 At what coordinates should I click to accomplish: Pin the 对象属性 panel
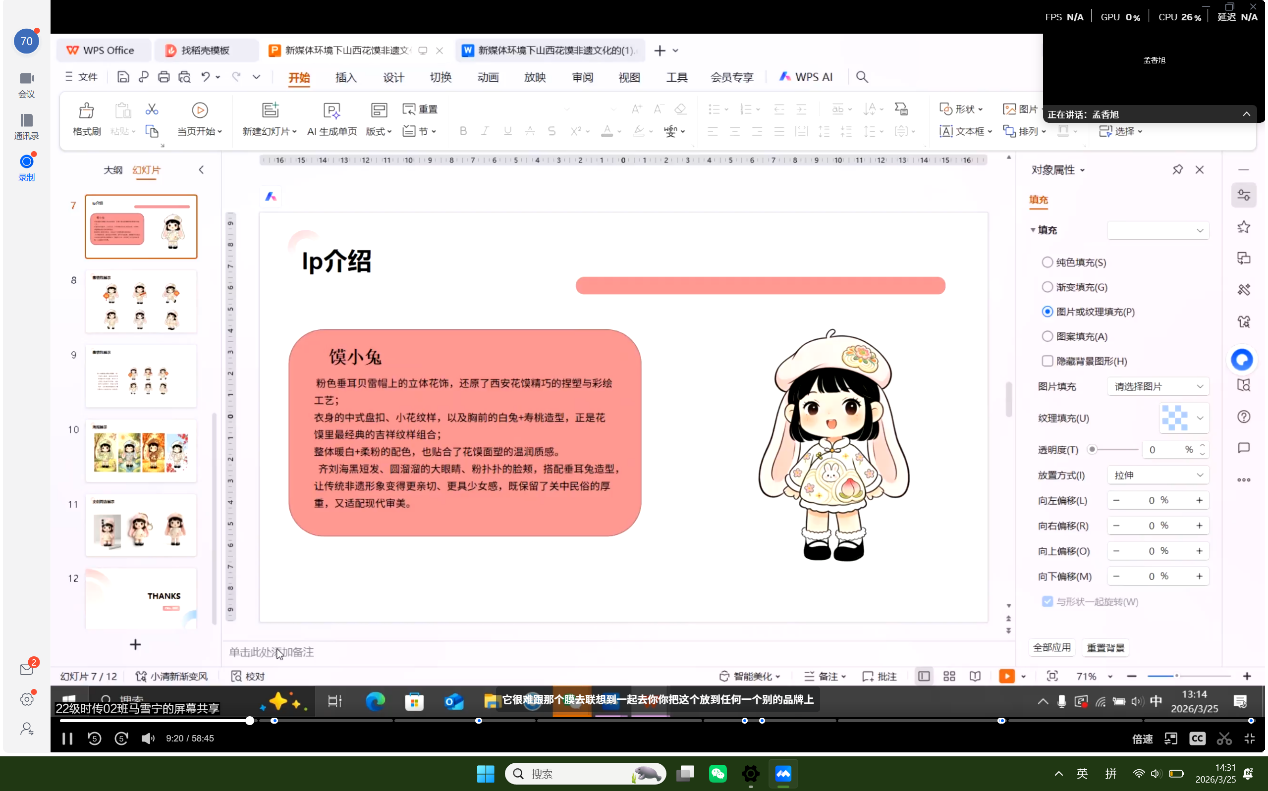click(1177, 170)
